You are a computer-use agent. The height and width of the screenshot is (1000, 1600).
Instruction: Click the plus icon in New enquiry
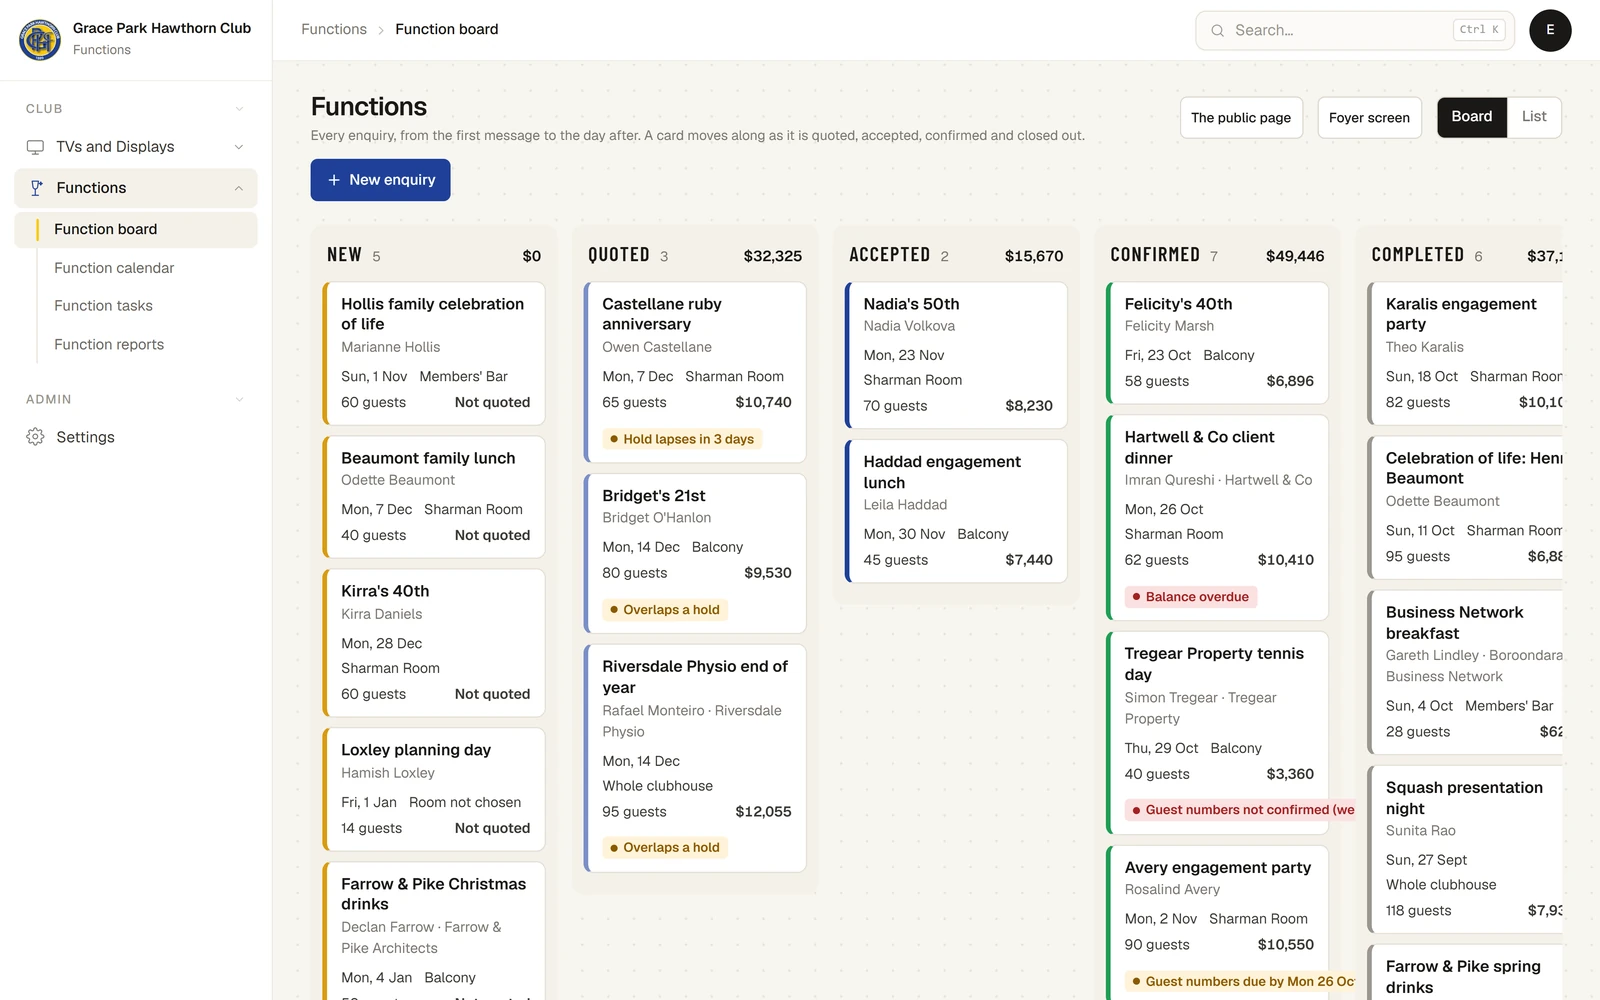coord(334,180)
